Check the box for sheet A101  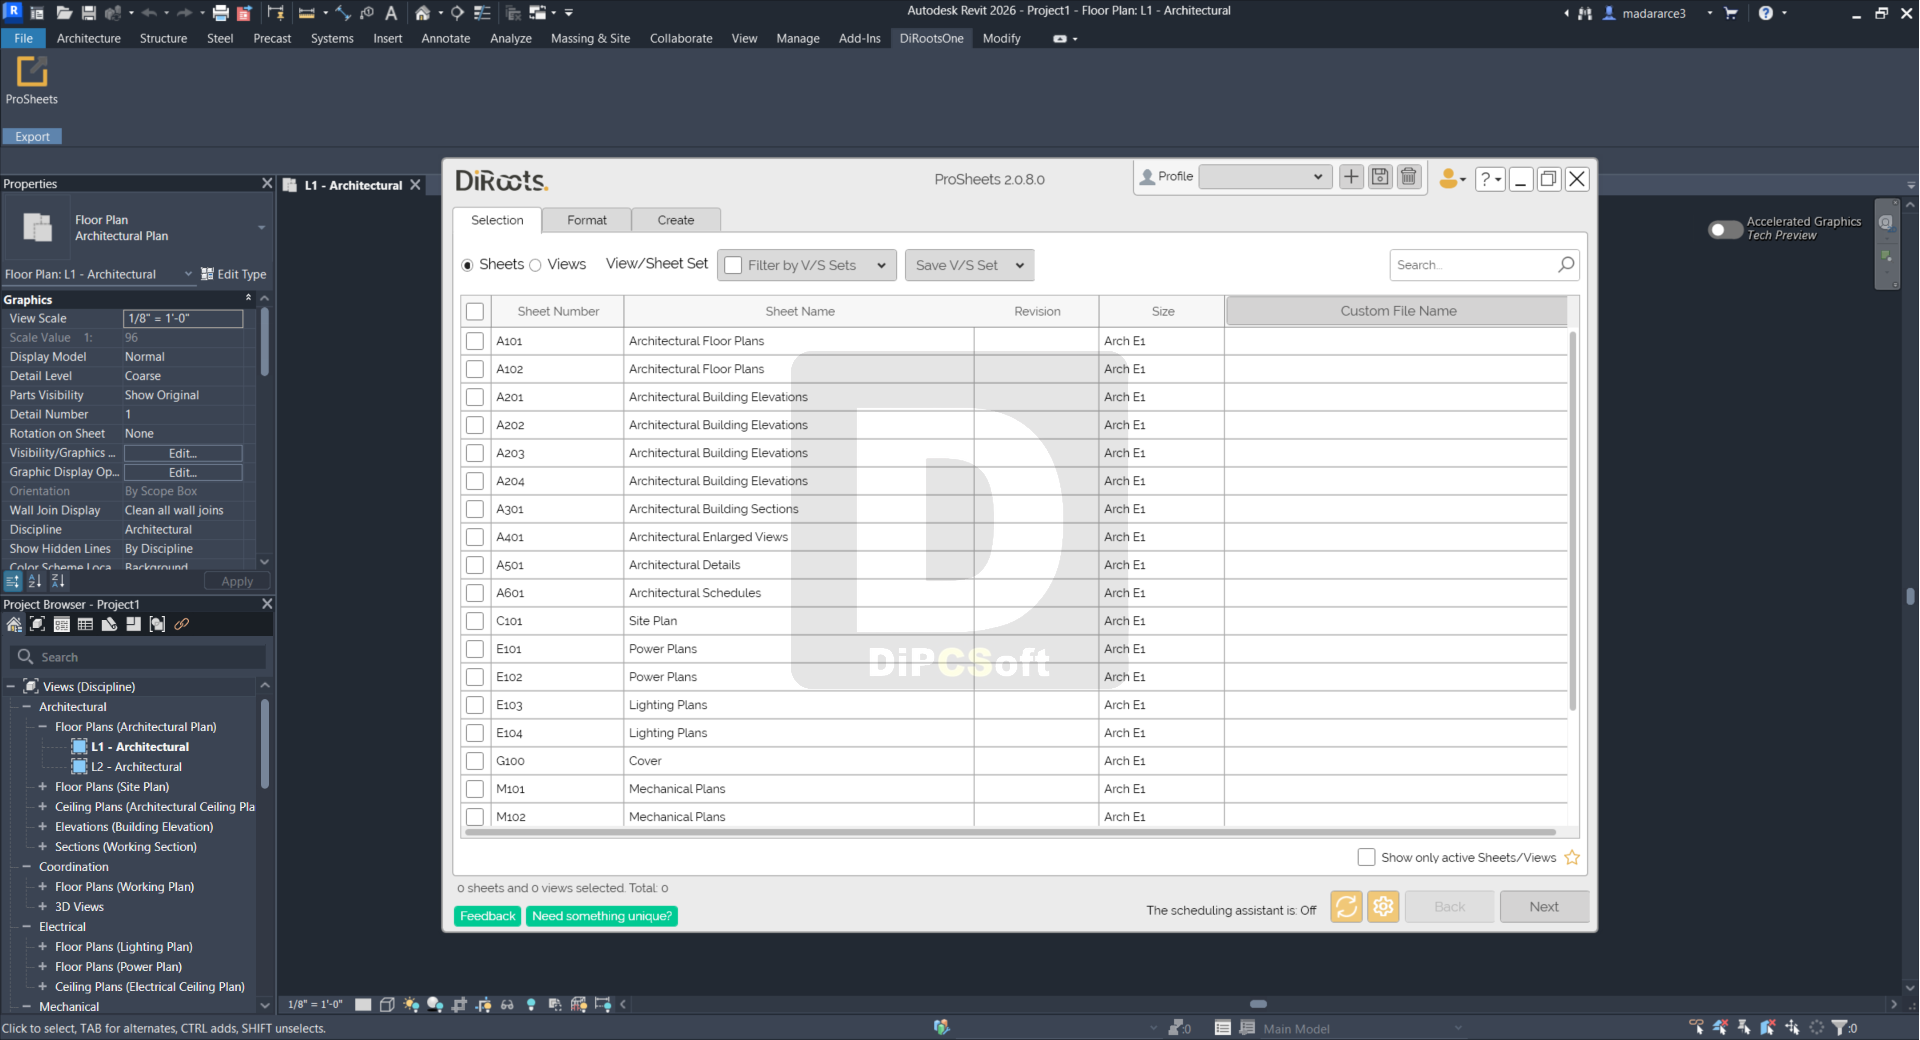(x=475, y=341)
